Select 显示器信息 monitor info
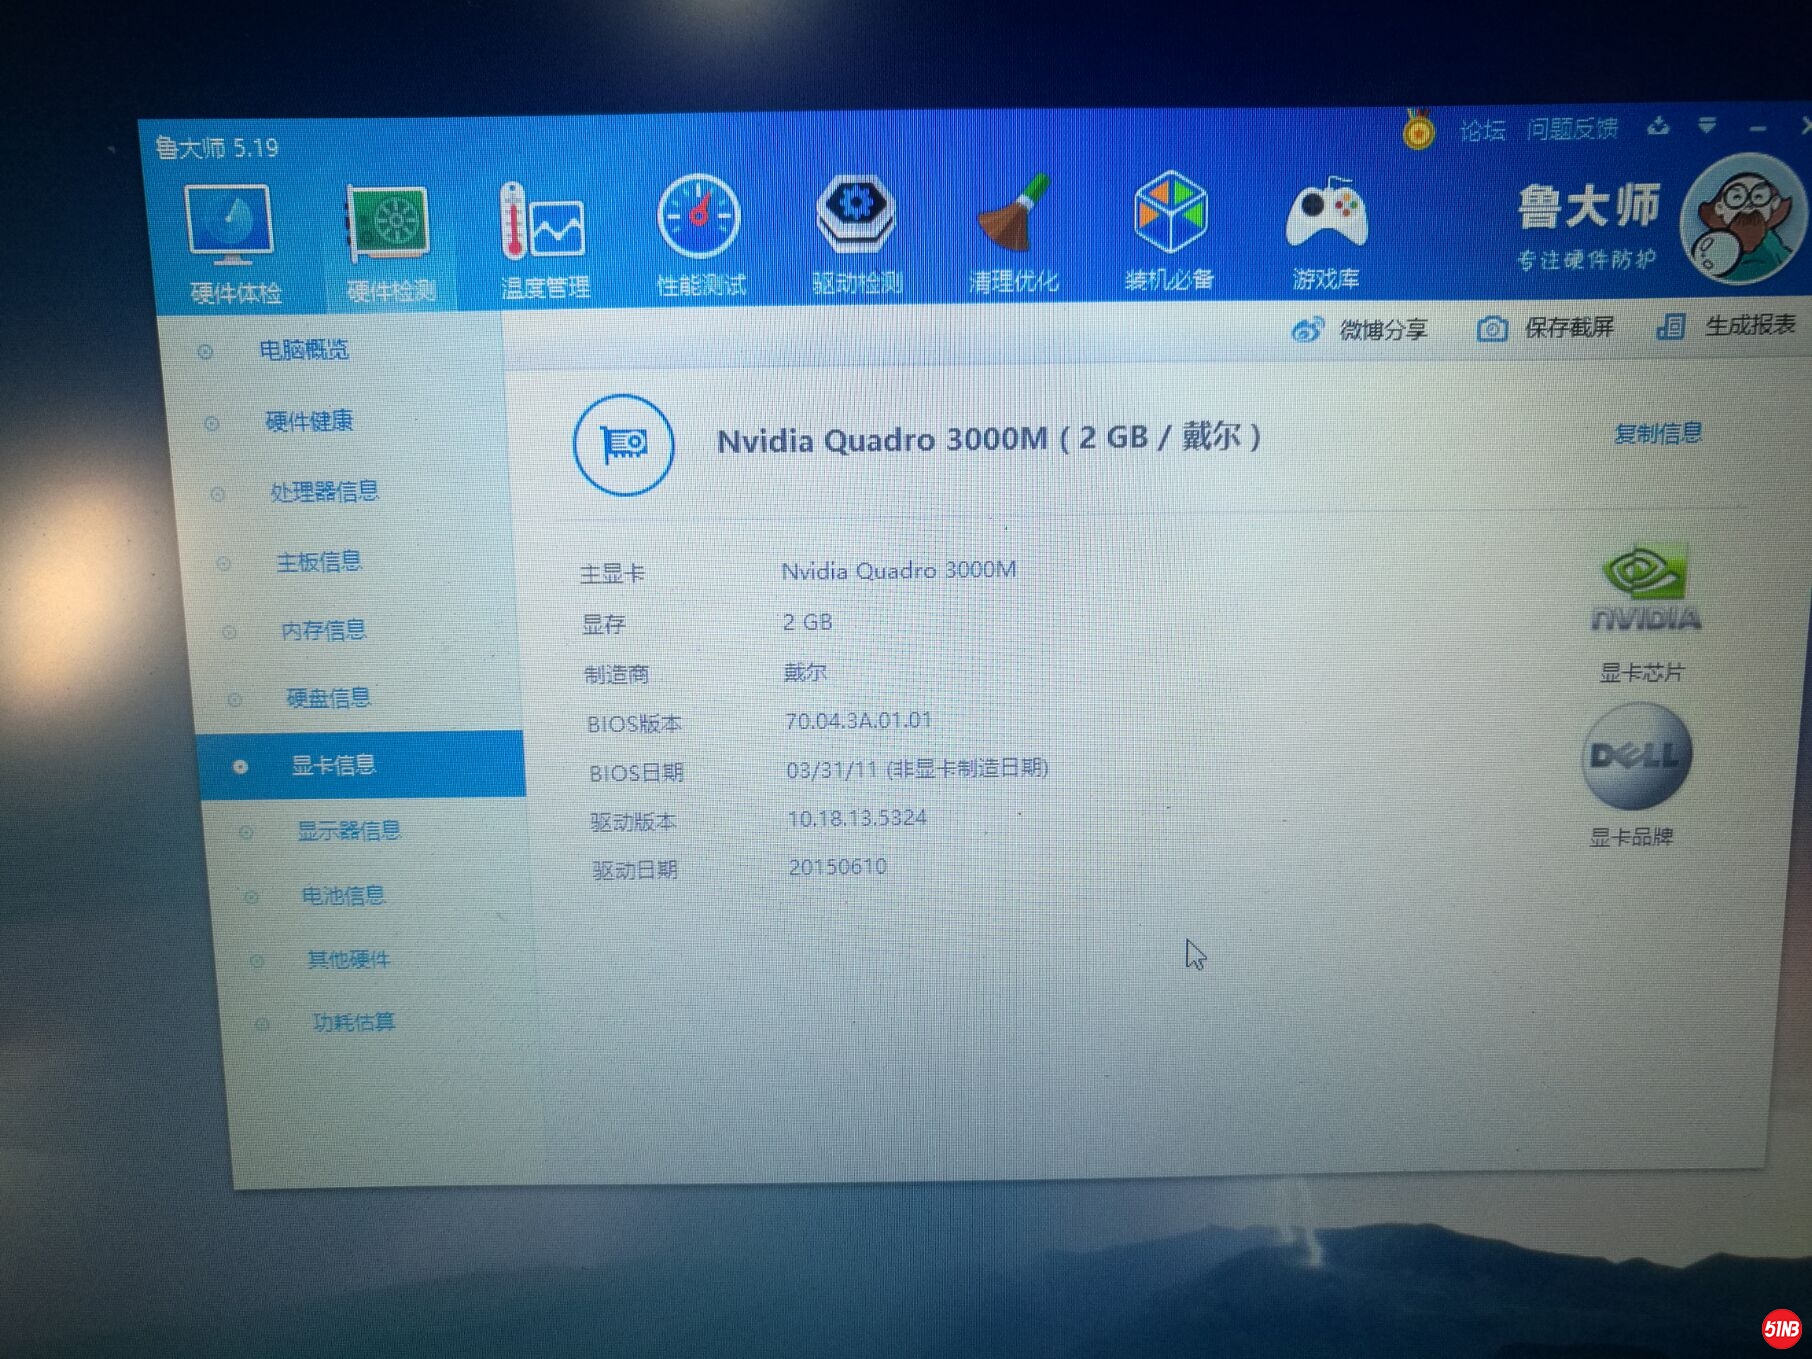This screenshot has width=1812, height=1359. tap(348, 831)
